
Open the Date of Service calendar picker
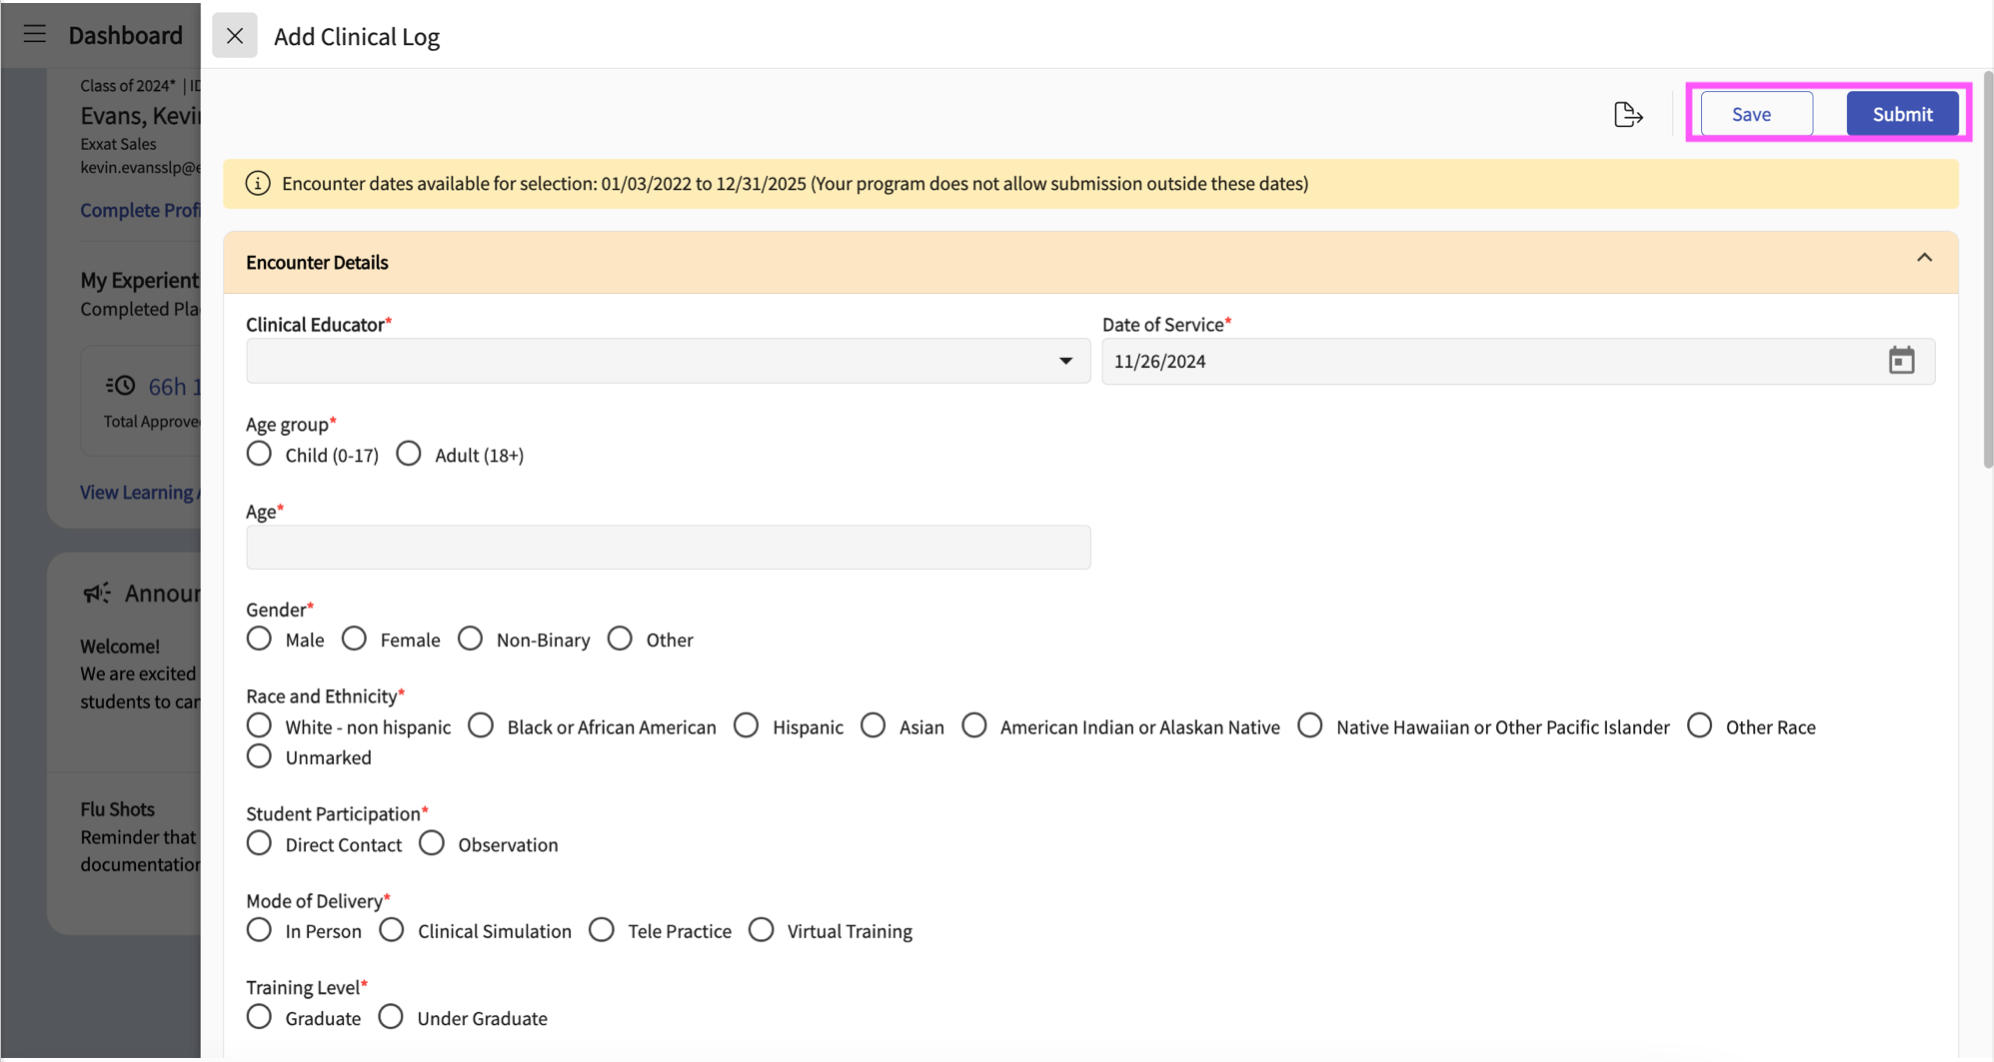[1901, 361]
